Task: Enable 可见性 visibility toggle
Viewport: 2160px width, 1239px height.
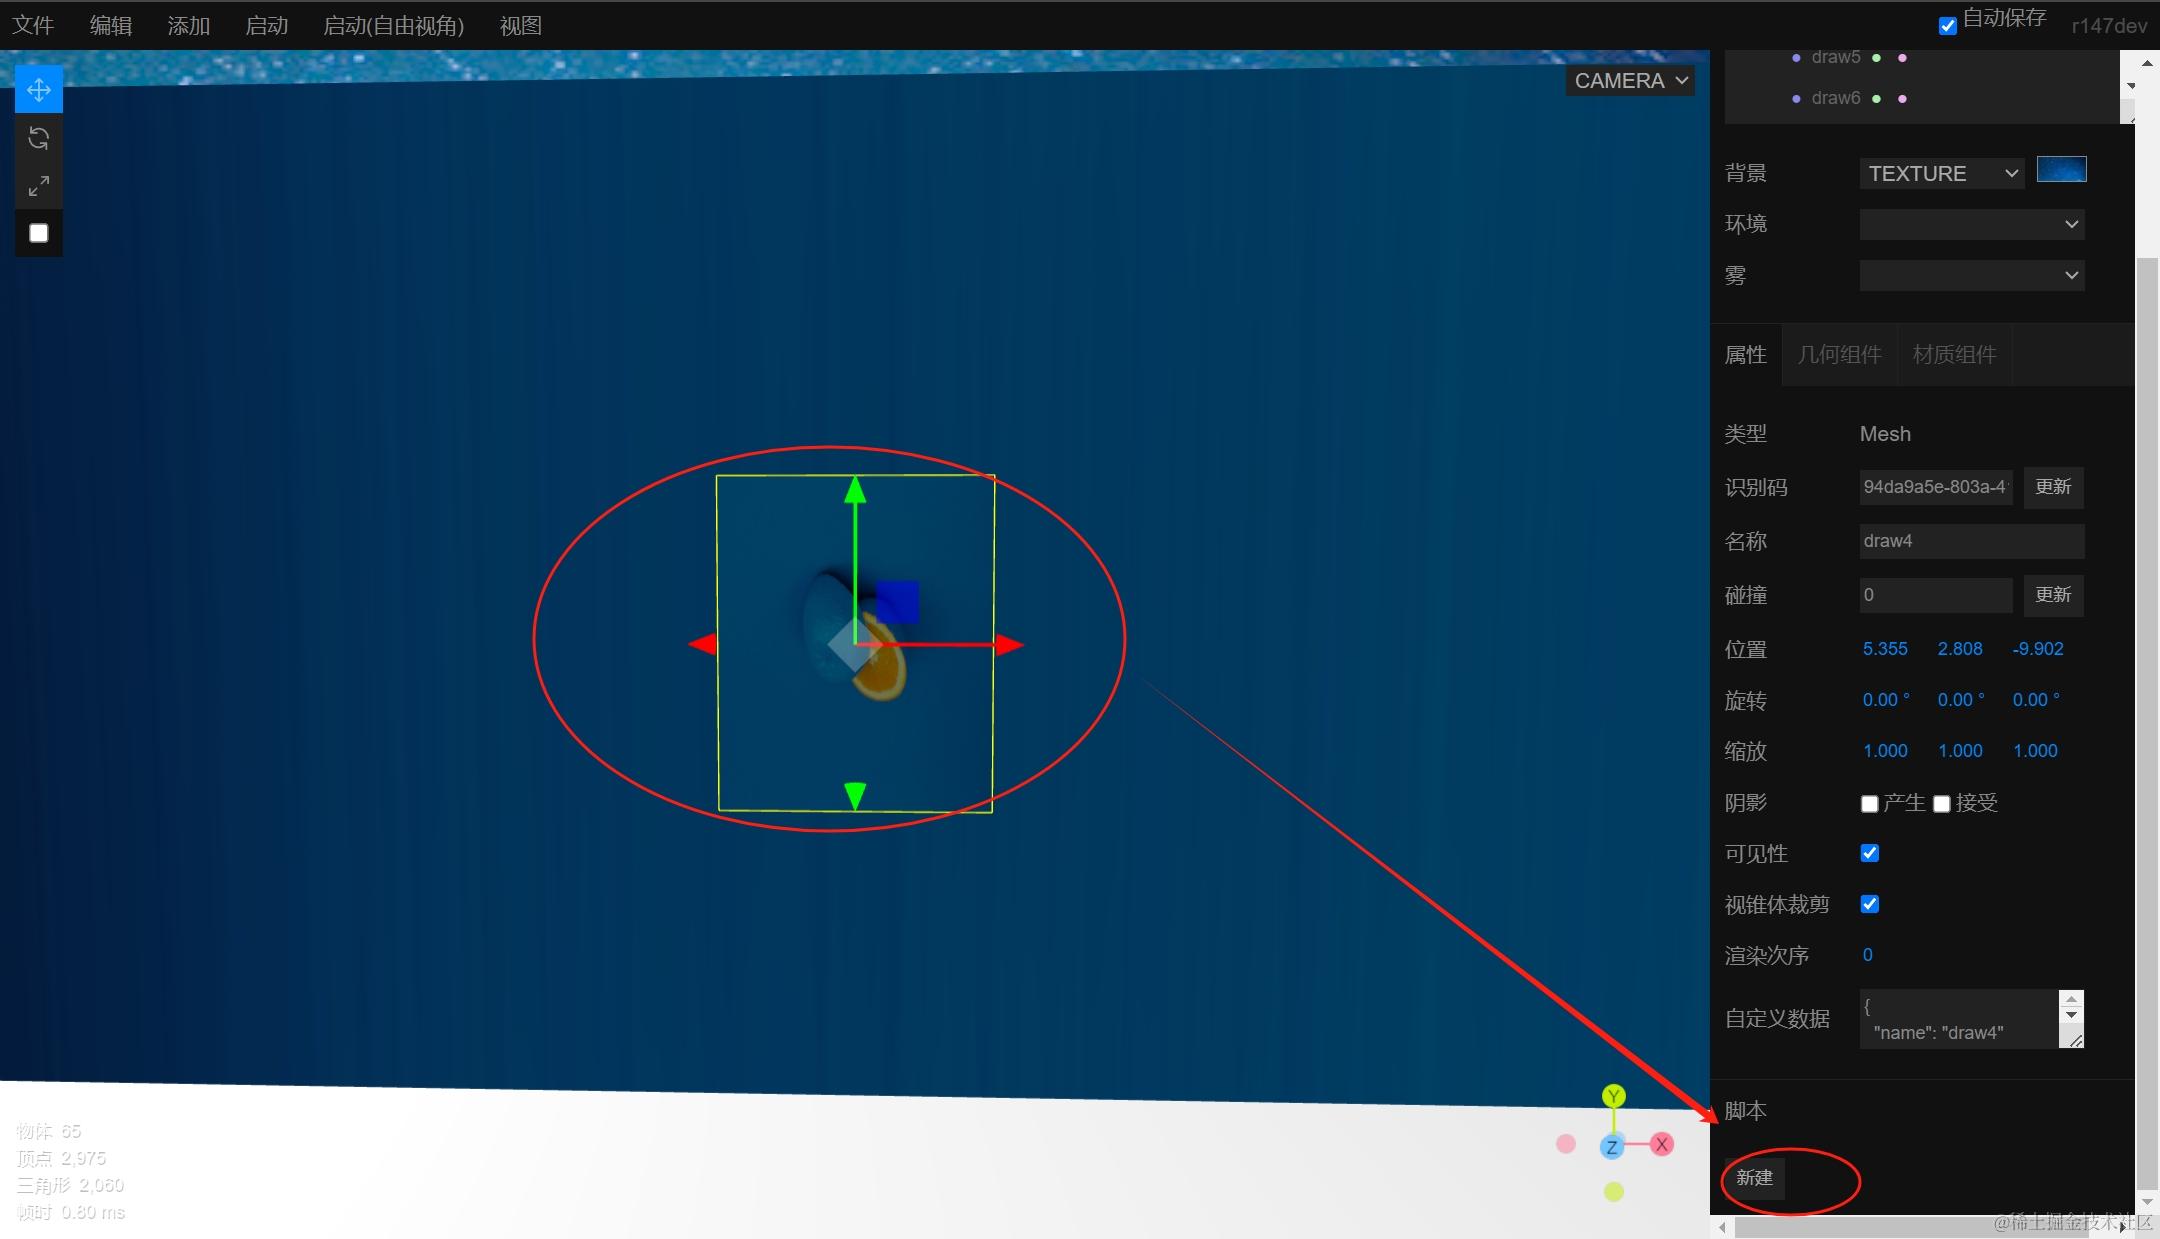Action: (1868, 852)
